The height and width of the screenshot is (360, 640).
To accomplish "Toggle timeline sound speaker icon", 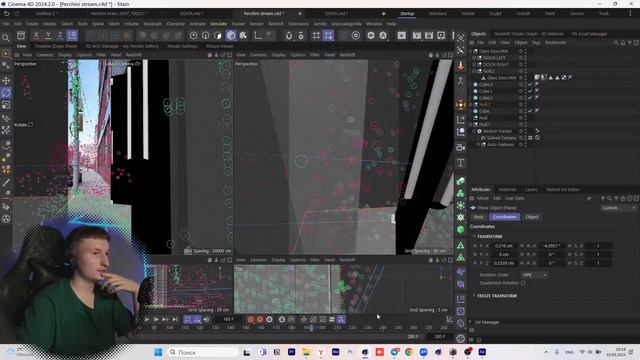I will 207,320.
